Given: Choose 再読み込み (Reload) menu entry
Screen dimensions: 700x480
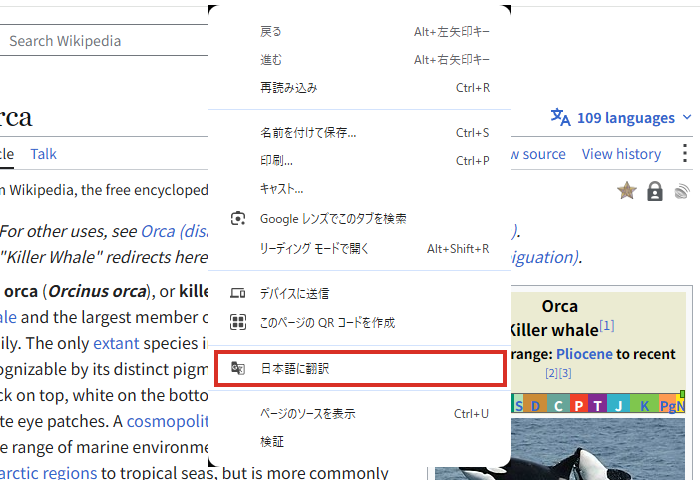Looking at the screenshot, I should tap(359, 88).
